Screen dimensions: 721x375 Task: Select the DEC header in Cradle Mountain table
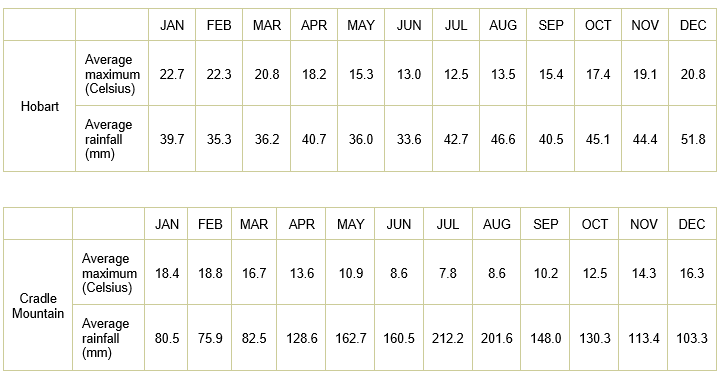tap(692, 224)
